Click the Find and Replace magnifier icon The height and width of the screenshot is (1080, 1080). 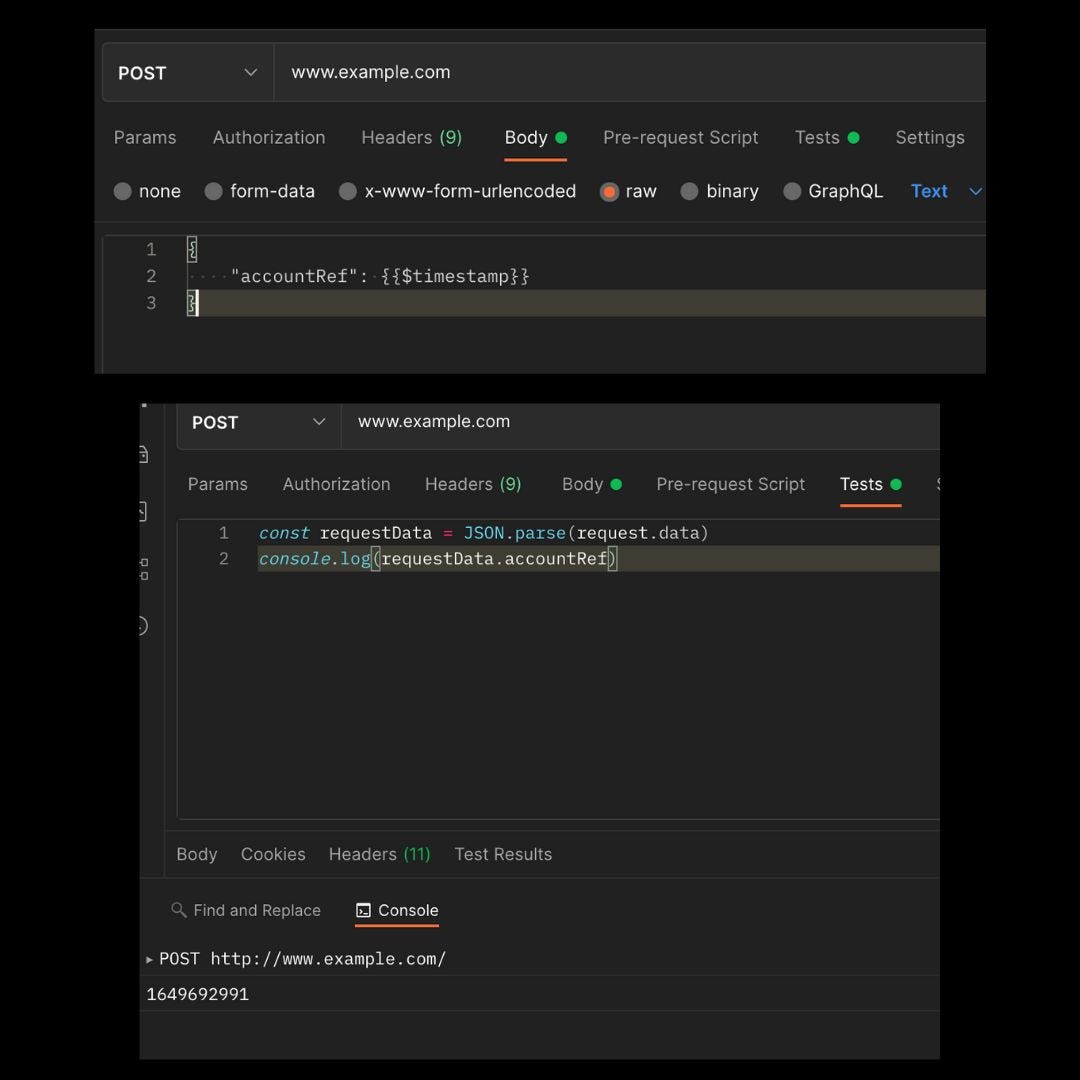pos(179,910)
